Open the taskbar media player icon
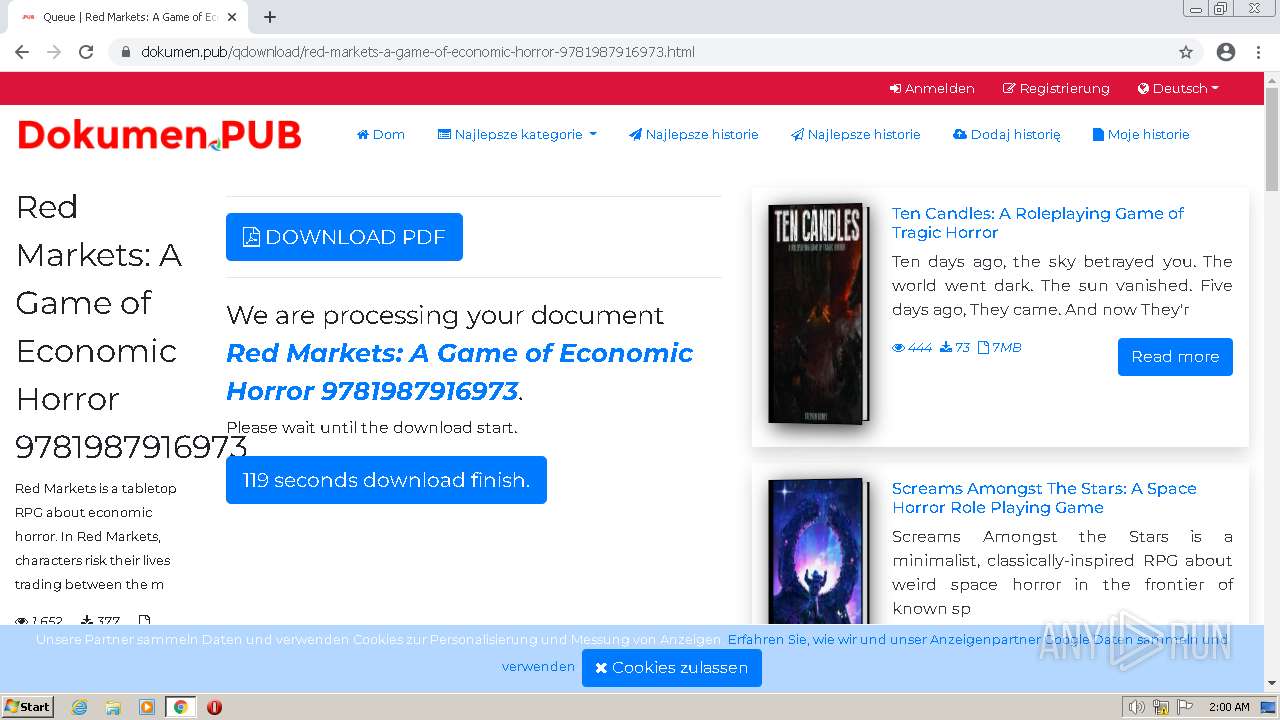Viewport: 1280px width, 720px height. click(147, 707)
